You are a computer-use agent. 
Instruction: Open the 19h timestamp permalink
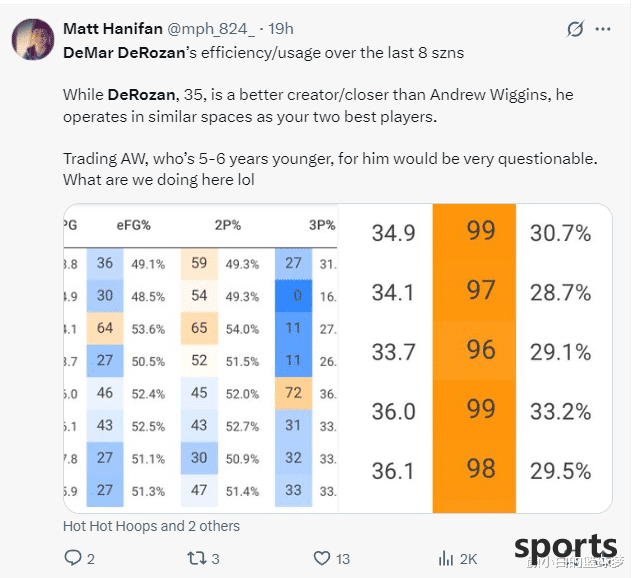pyautogui.click(x=281, y=29)
